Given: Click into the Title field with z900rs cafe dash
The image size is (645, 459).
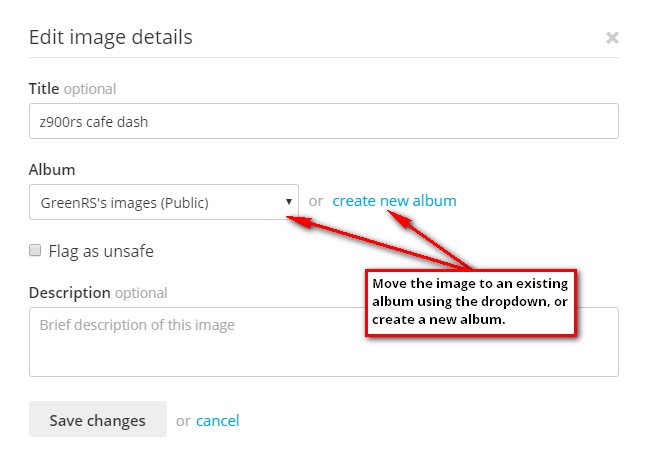Looking at the screenshot, I should click(324, 121).
